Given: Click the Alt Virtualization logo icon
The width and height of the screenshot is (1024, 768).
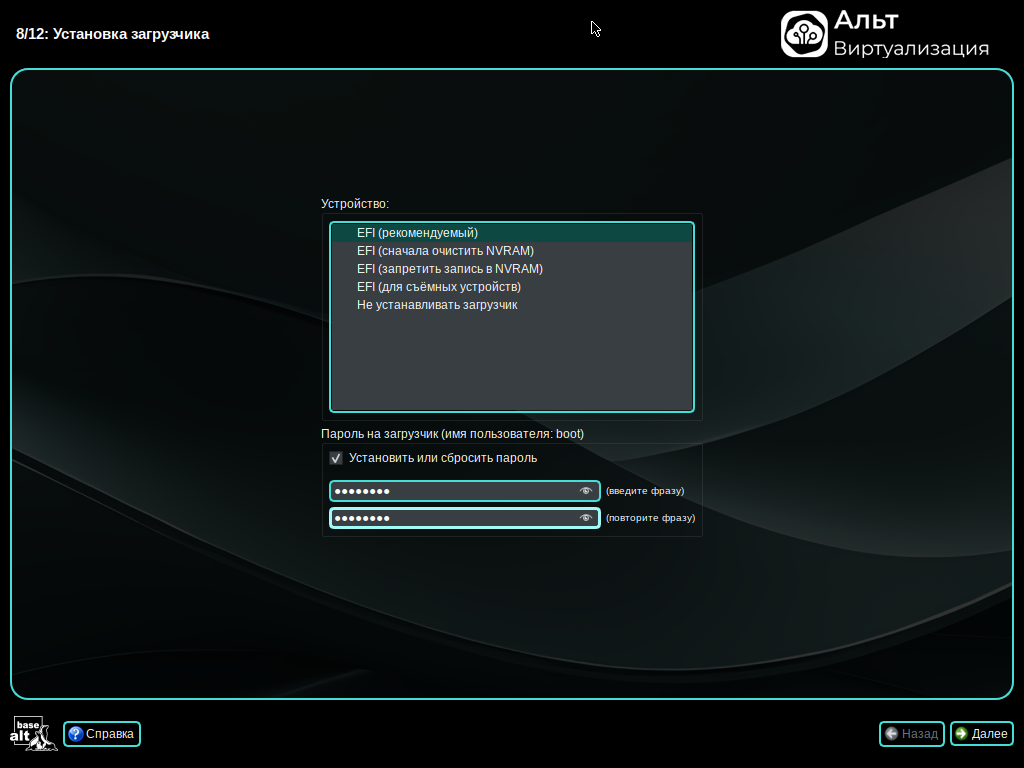Looking at the screenshot, I should click(x=804, y=34).
